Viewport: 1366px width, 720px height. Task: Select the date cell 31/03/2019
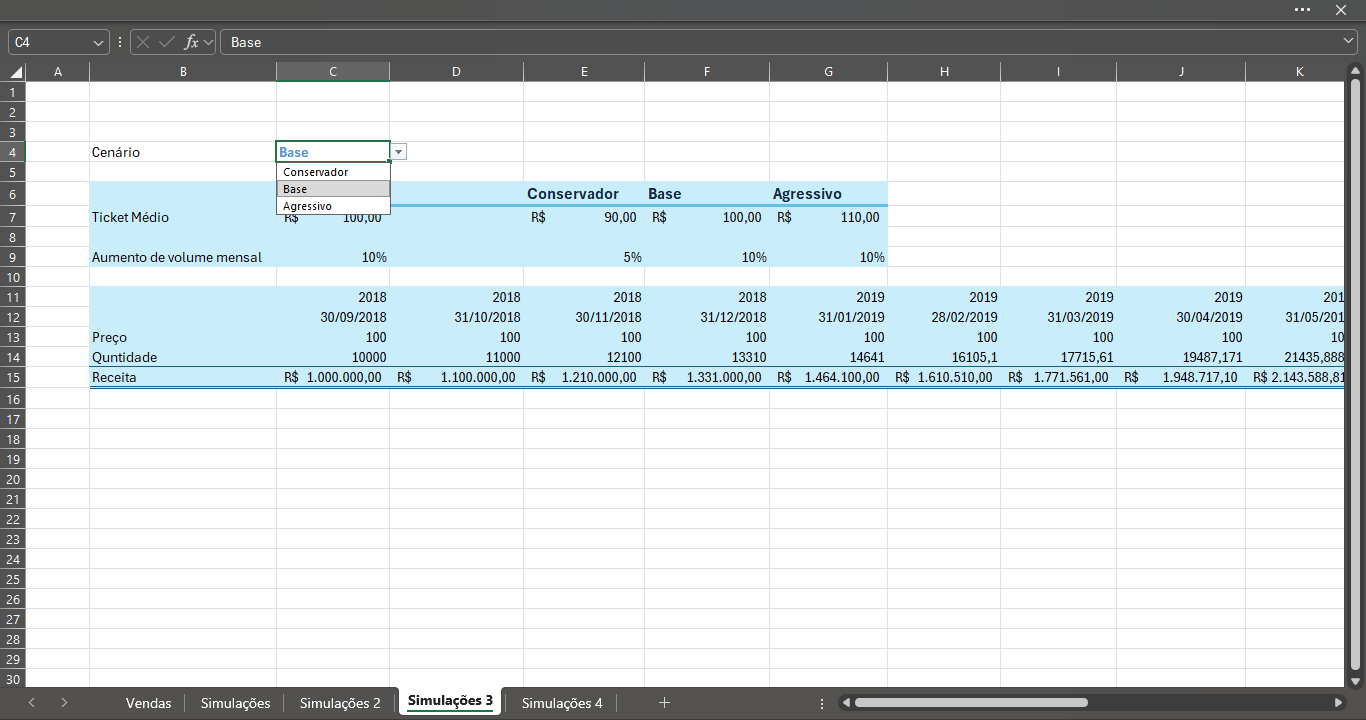coord(1058,317)
